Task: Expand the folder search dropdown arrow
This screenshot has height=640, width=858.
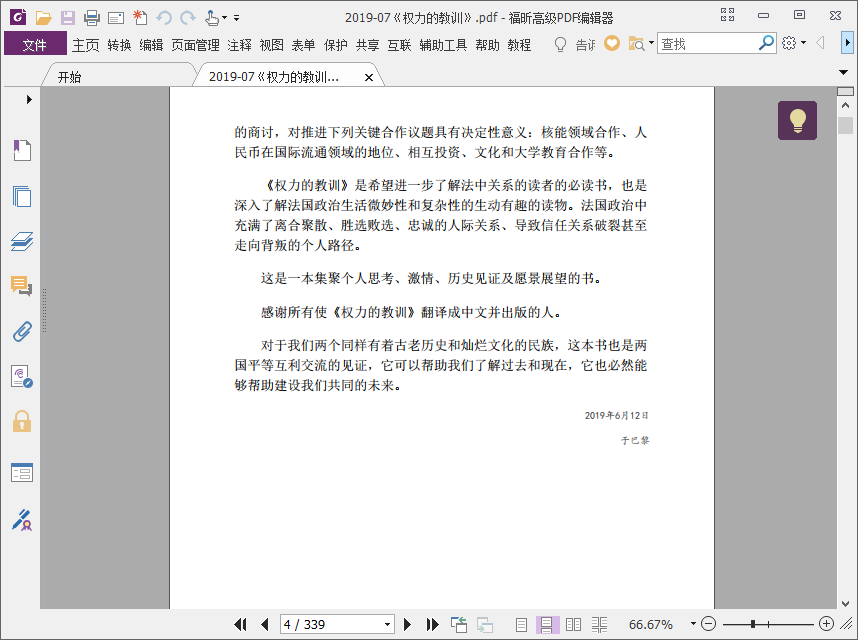Action: click(x=651, y=43)
